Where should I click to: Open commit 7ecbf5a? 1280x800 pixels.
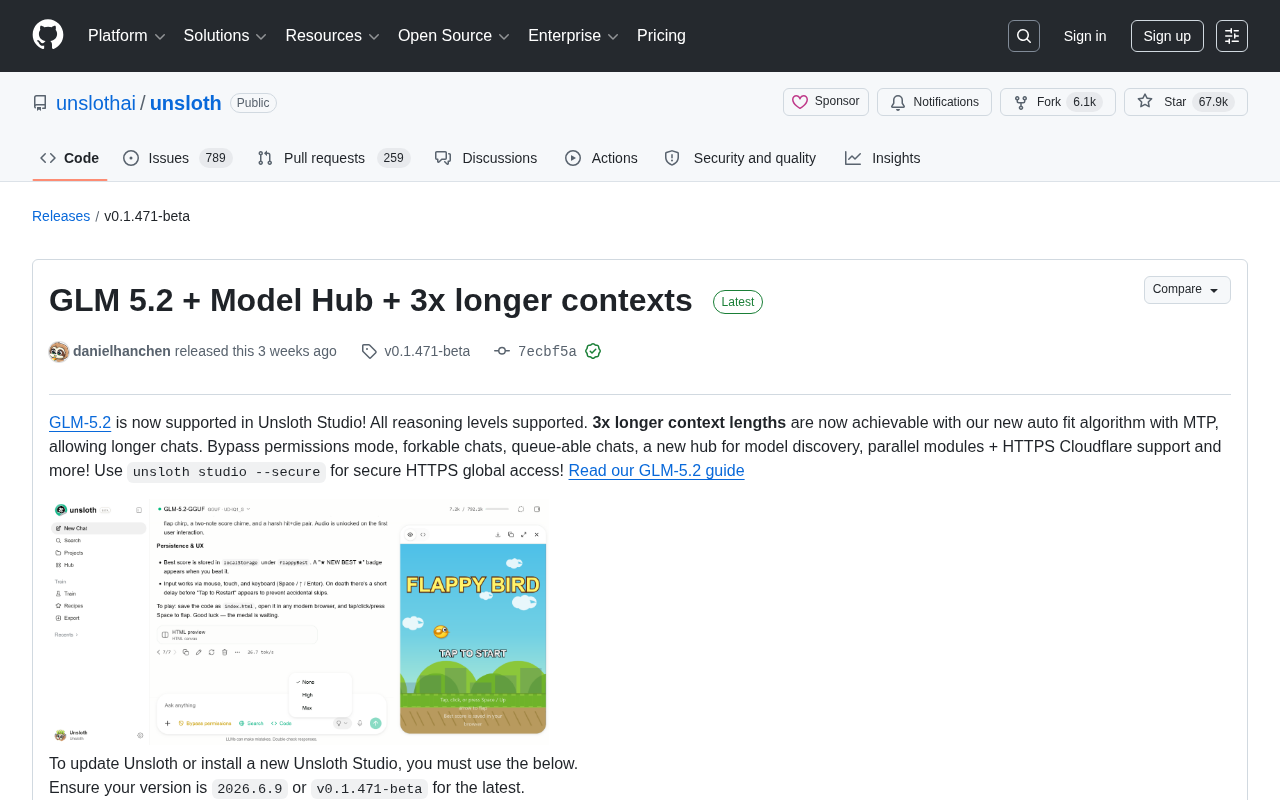point(547,352)
